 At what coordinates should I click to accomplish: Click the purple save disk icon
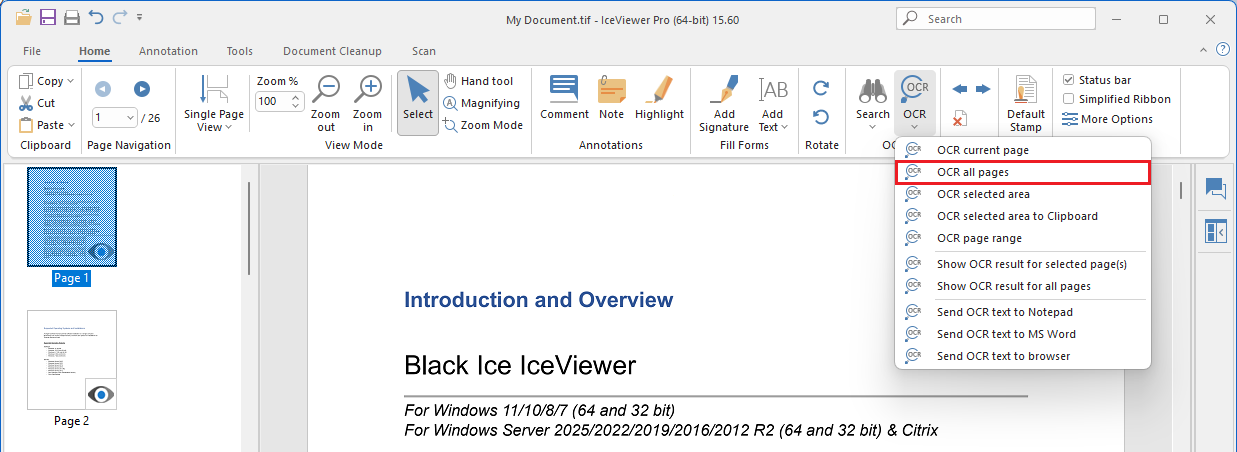coord(48,17)
